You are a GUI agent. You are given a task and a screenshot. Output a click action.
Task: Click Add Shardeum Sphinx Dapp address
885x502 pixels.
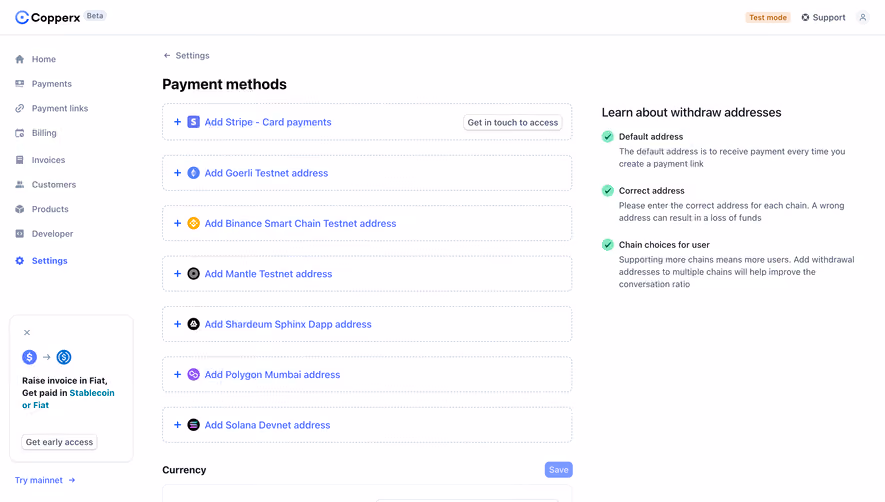[x=288, y=324]
